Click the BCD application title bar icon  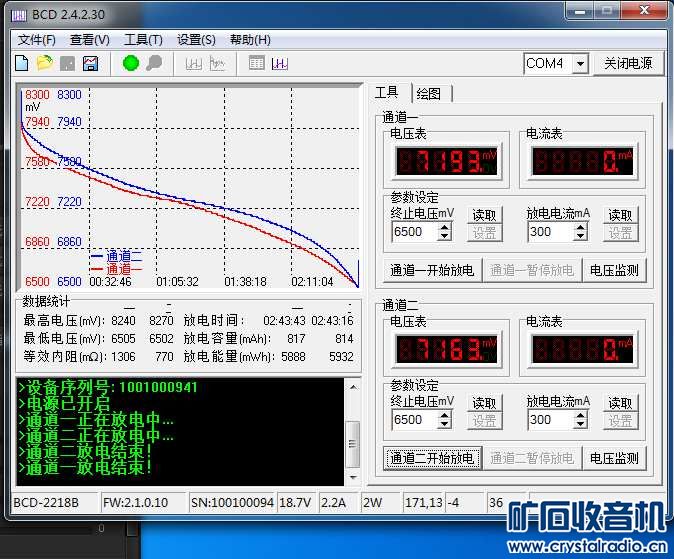19,15
